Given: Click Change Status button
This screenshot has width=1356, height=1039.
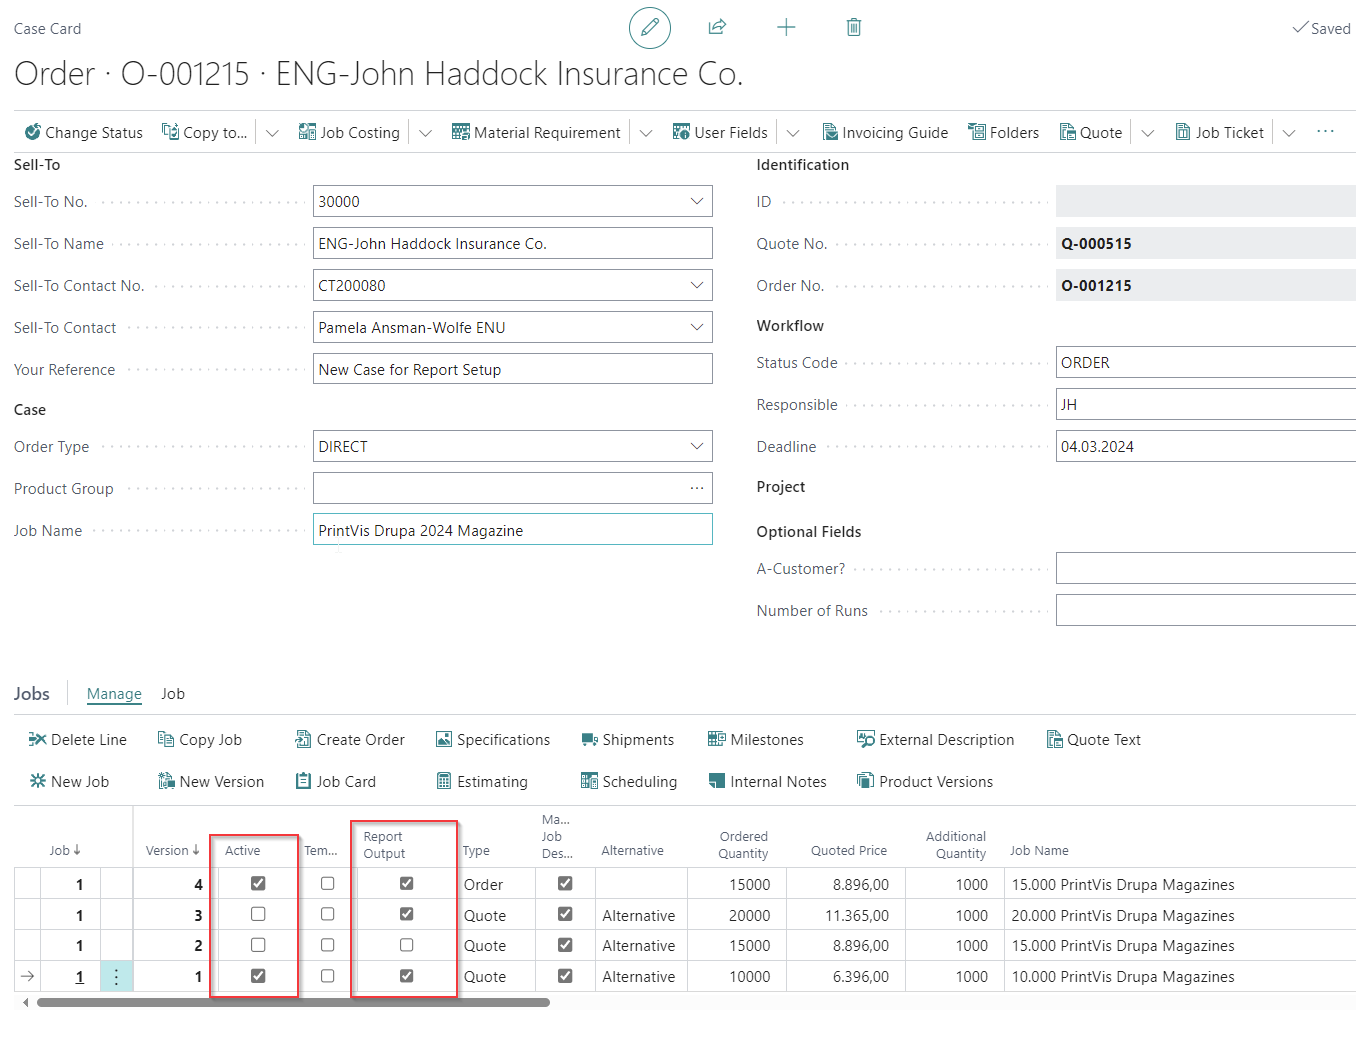Looking at the screenshot, I should 84,132.
